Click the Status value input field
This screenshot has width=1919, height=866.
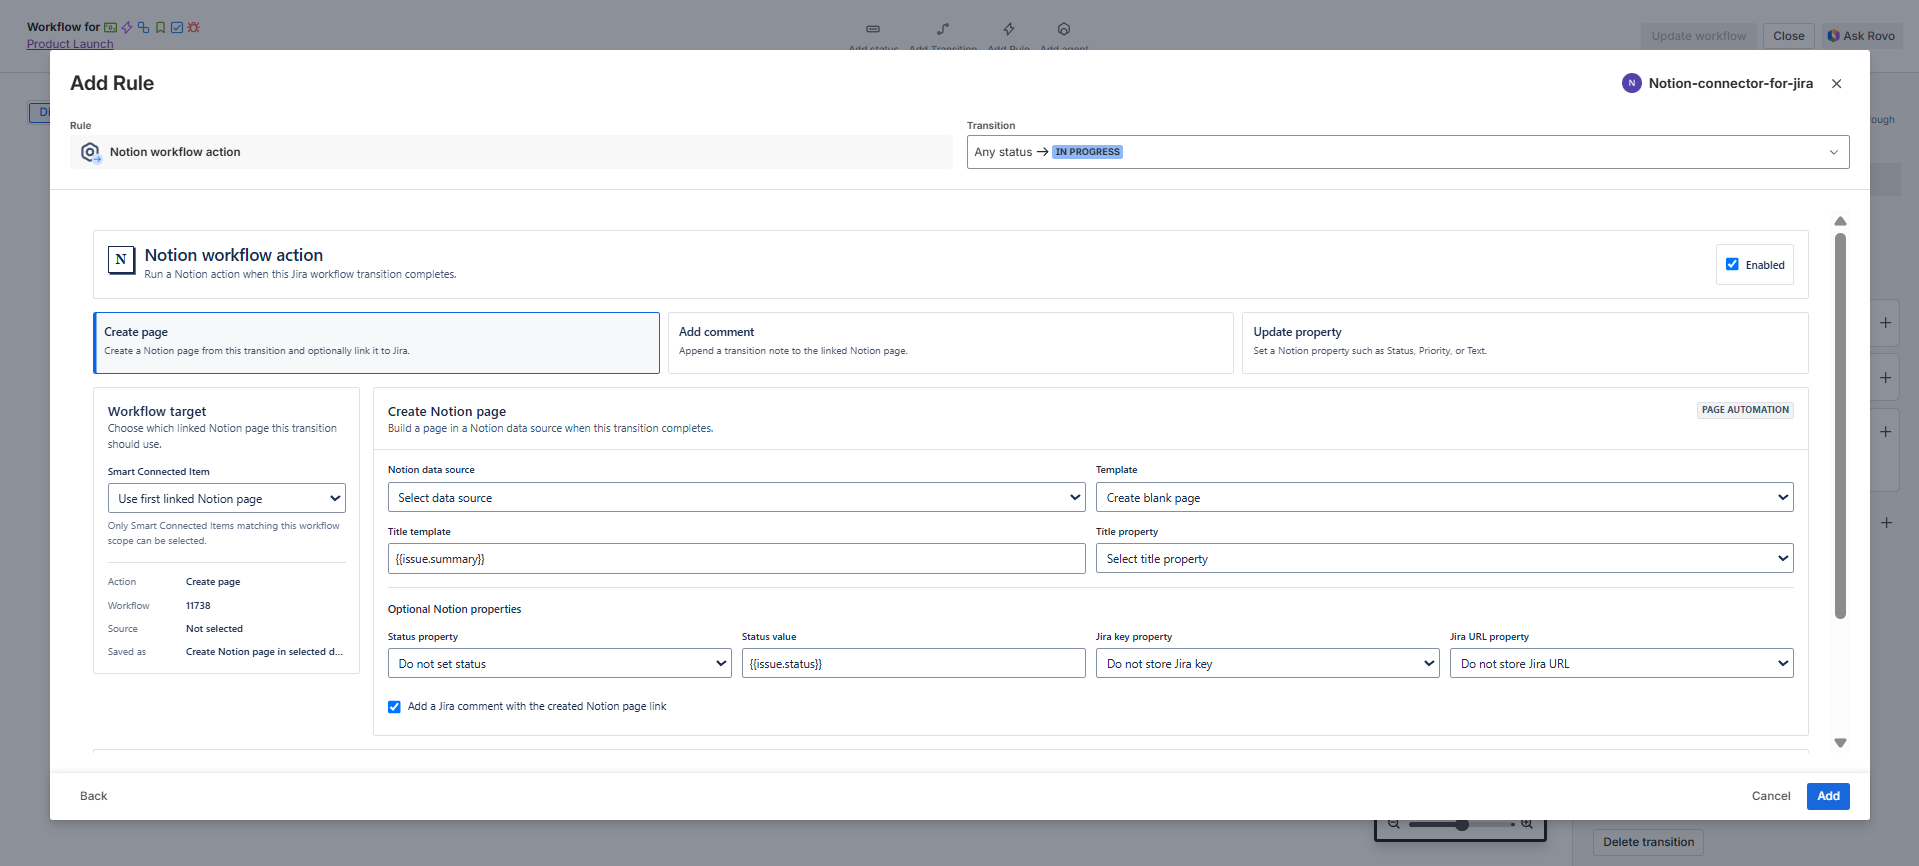click(914, 663)
